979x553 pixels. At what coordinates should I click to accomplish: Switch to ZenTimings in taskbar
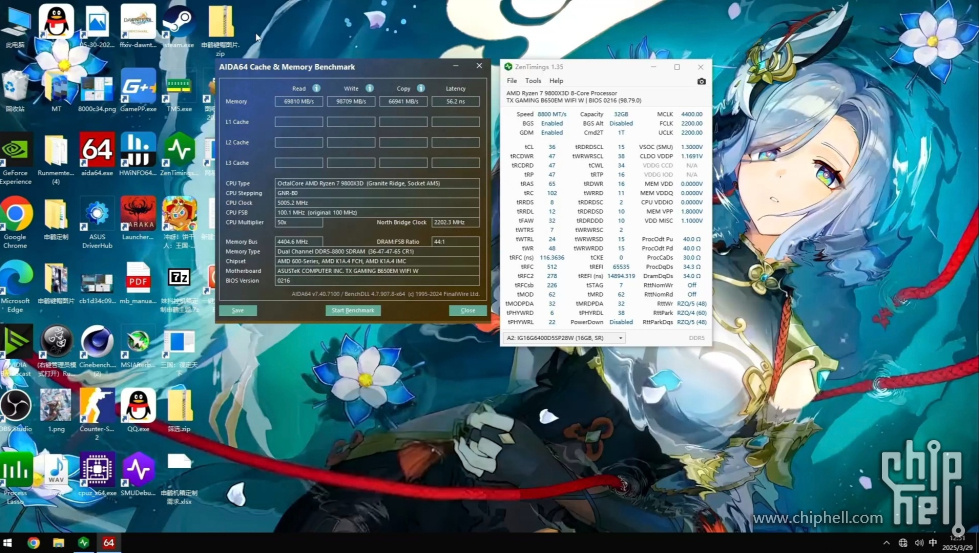[83, 542]
